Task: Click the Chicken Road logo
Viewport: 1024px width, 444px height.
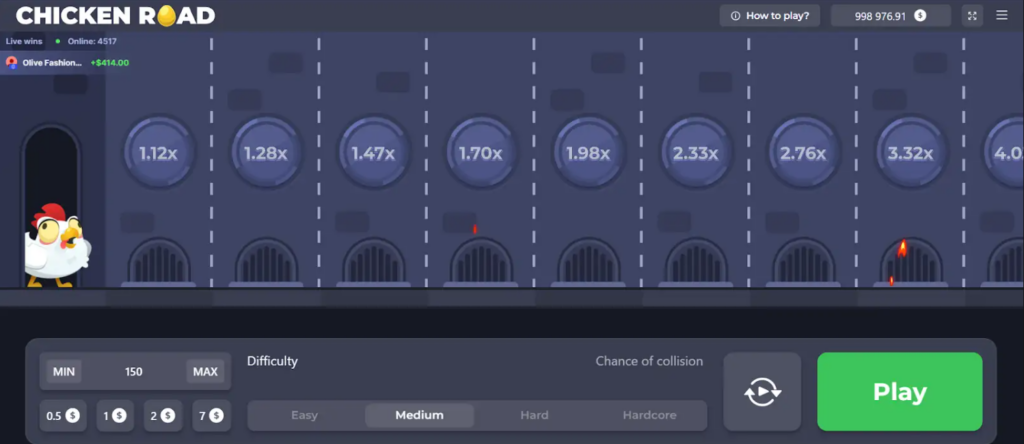Action: tap(116, 16)
